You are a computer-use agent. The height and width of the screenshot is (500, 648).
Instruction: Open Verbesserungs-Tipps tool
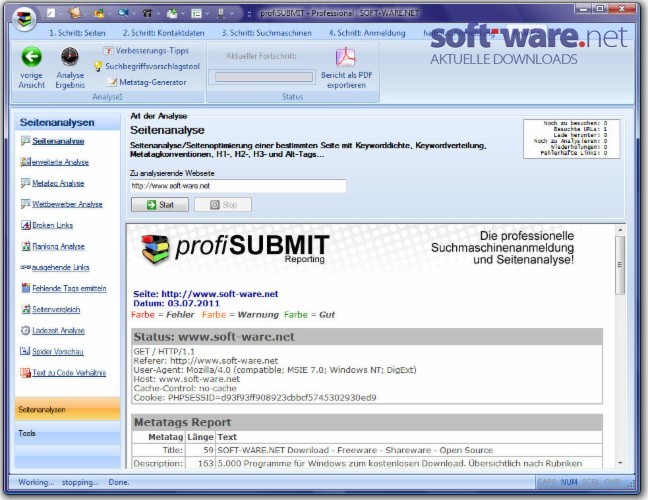146,51
